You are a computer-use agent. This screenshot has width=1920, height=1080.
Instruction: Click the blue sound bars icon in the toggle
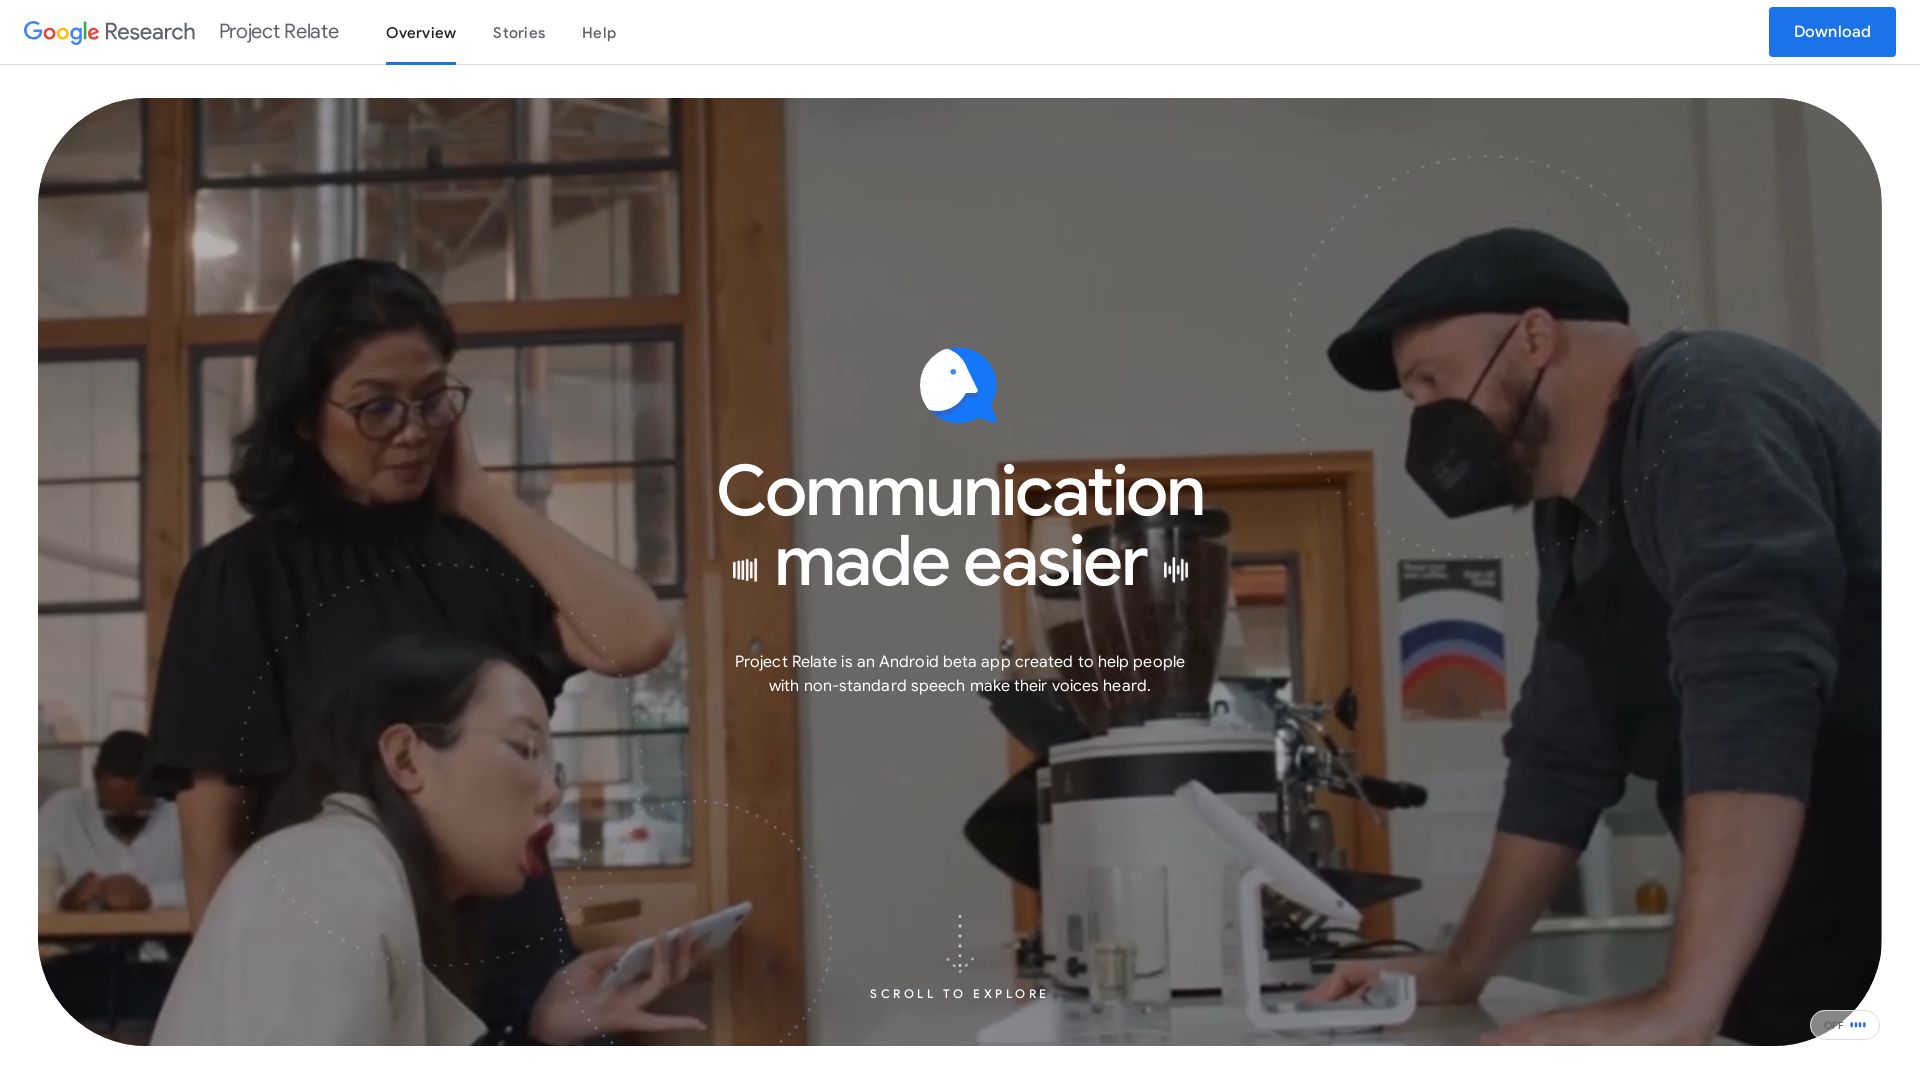[1858, 1025]
